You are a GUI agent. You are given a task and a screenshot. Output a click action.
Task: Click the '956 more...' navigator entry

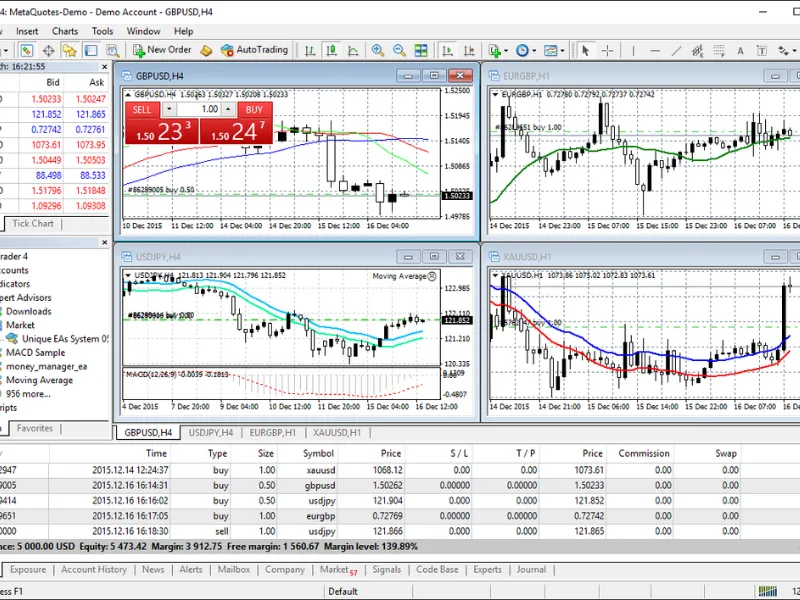click(28, 394)
